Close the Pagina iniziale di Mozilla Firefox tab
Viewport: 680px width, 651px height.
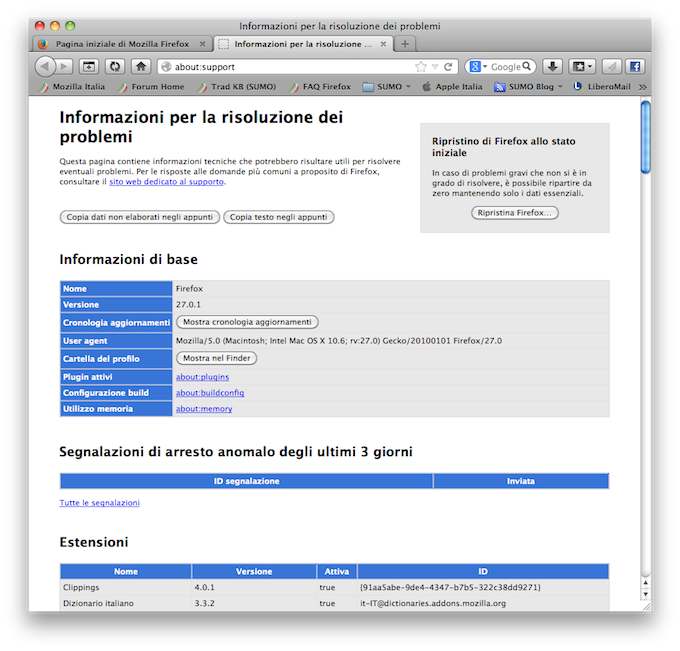(x=202, y=44)
